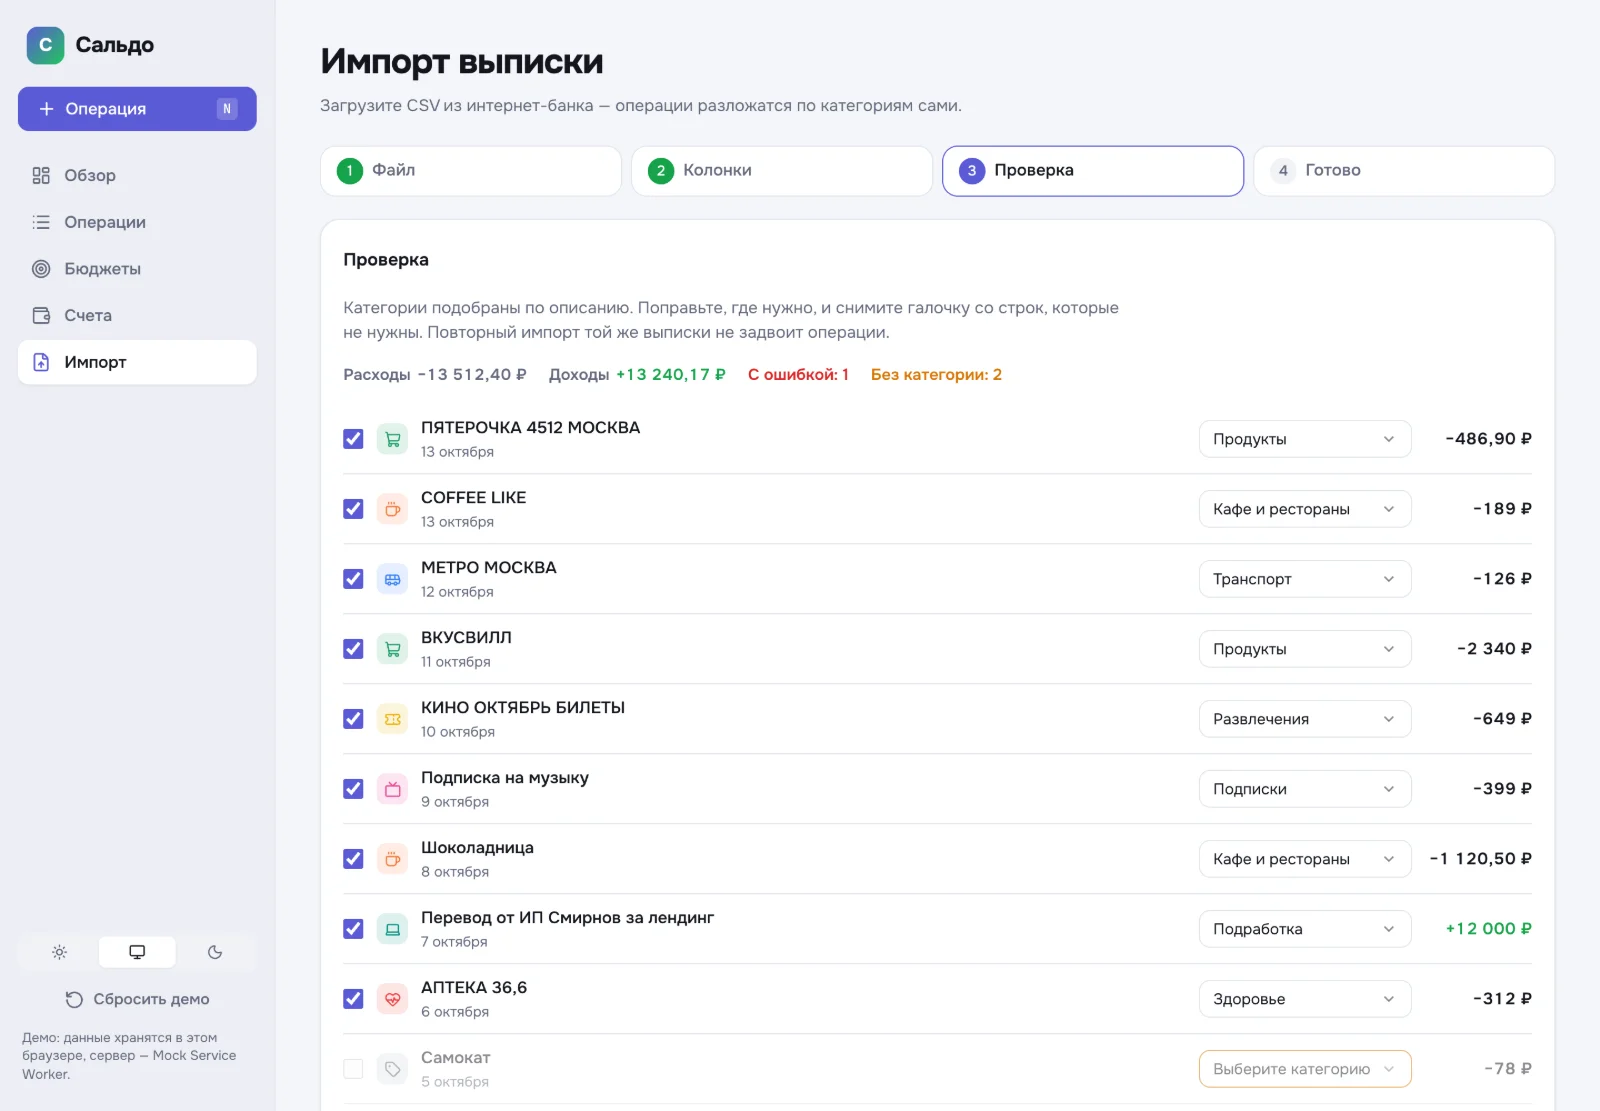Click Сбросить демо
This screenshot has width=1600, height=1111.
pyautogui.click(x=137, y=999)
